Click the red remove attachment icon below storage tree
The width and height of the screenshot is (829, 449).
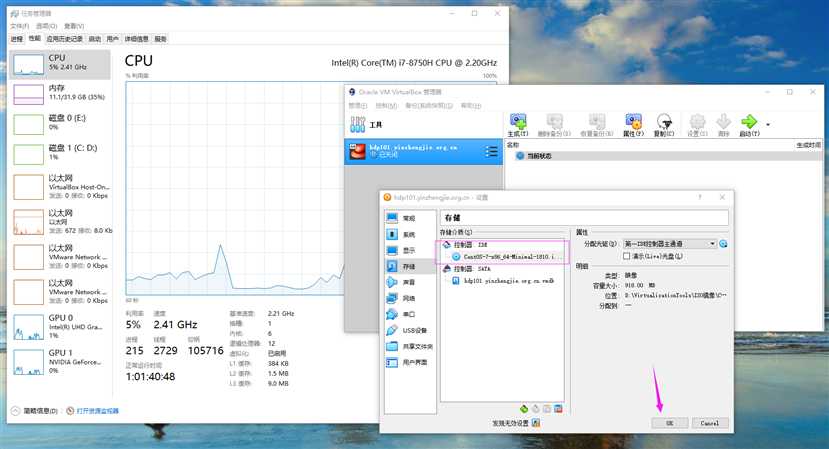pos(558,409)
